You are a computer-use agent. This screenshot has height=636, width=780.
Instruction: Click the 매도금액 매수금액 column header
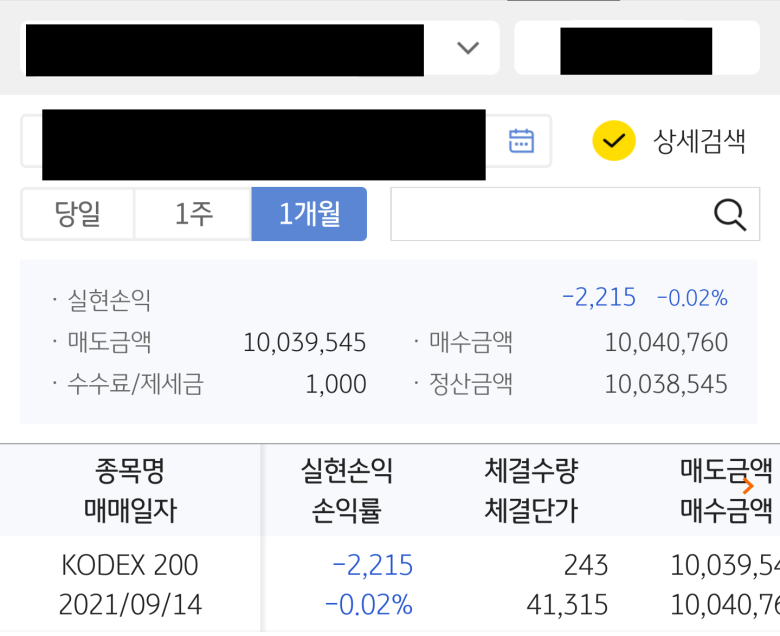tap(726, 490)
